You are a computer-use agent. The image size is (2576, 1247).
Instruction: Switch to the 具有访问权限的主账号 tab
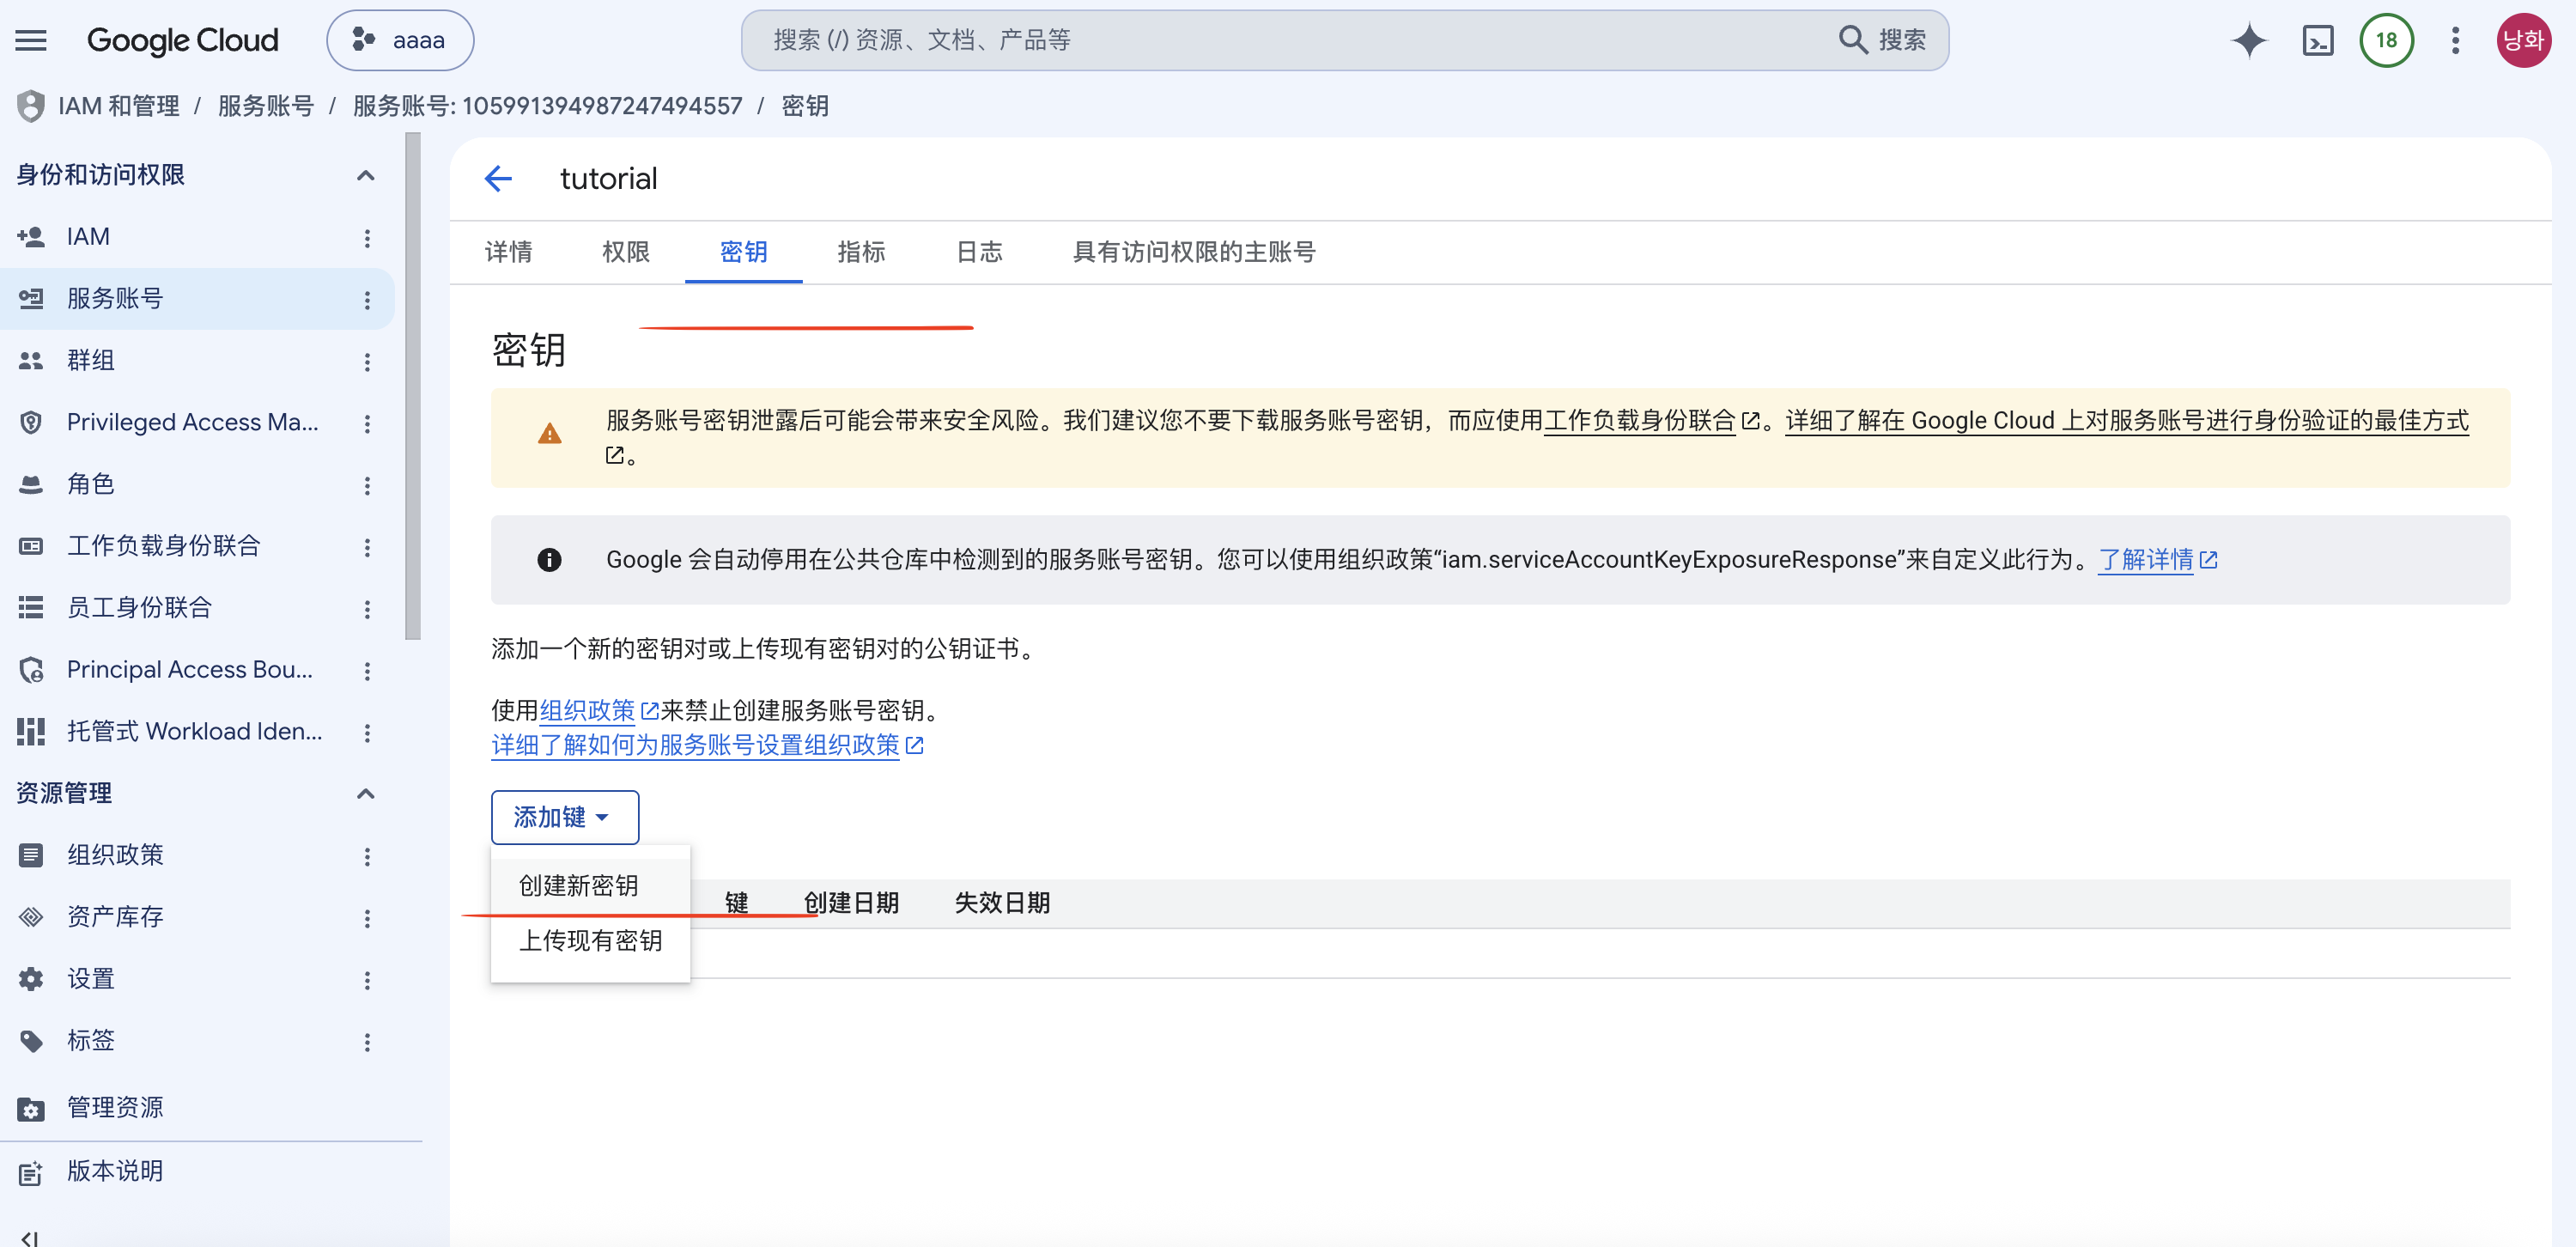click(1194, 252)
